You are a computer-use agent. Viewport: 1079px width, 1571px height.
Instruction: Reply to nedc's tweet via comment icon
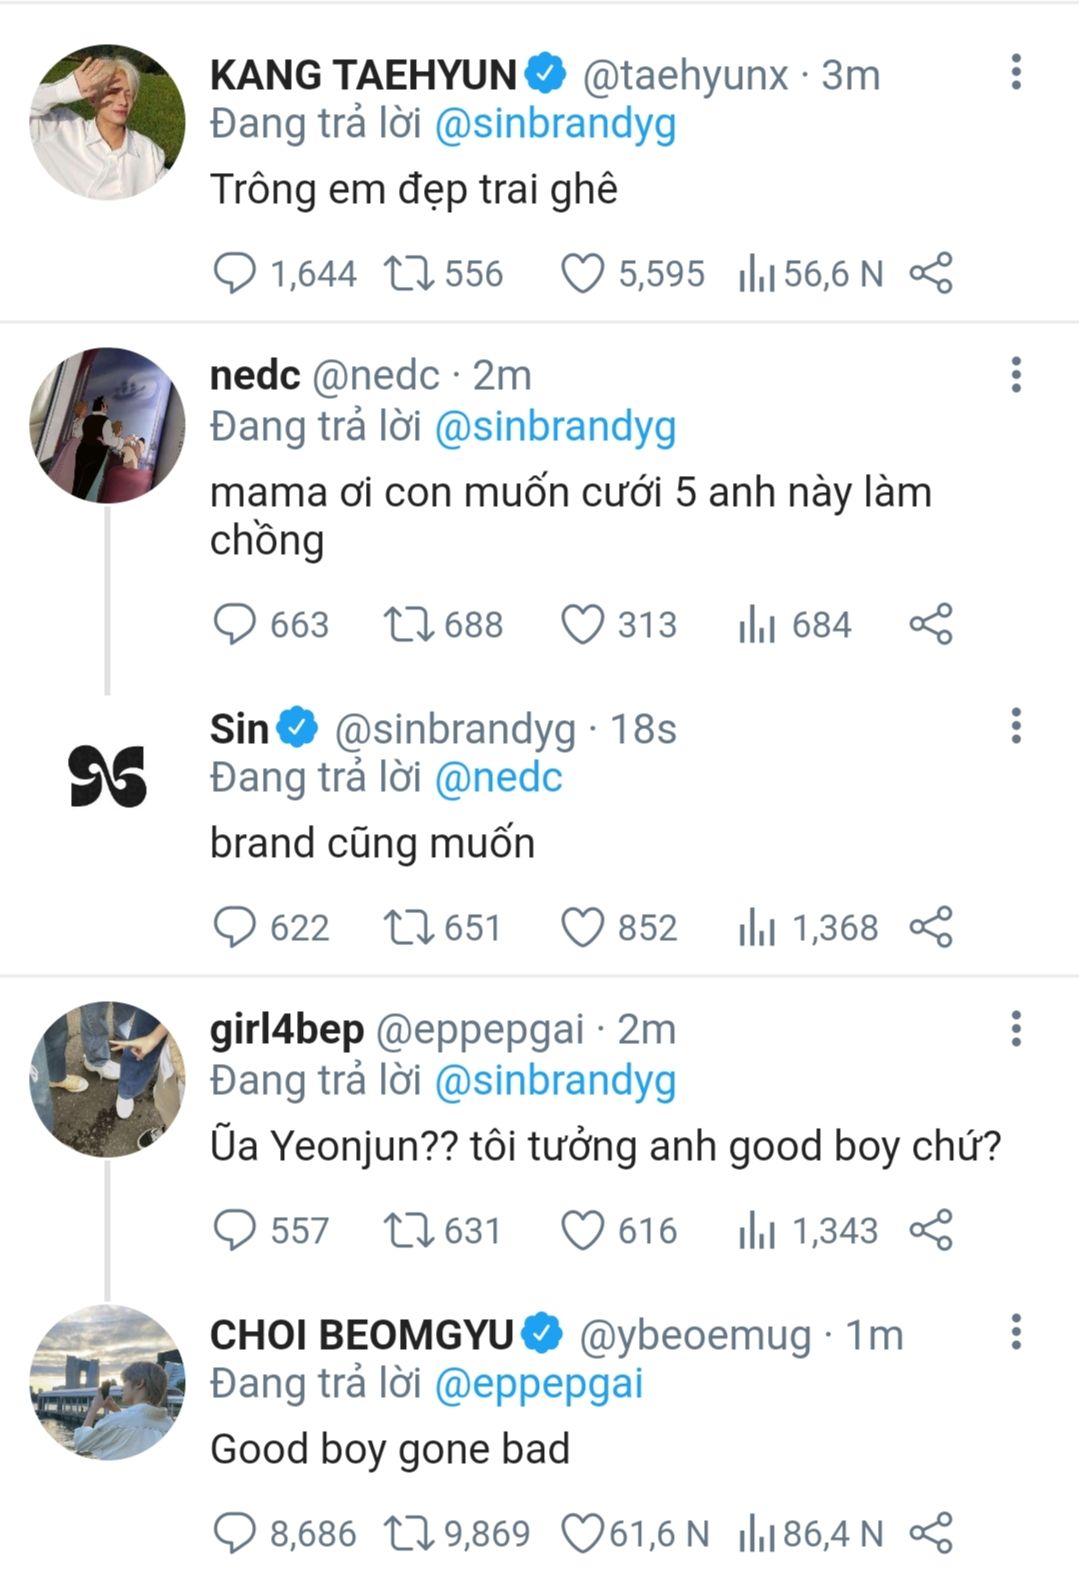(235, 625)
